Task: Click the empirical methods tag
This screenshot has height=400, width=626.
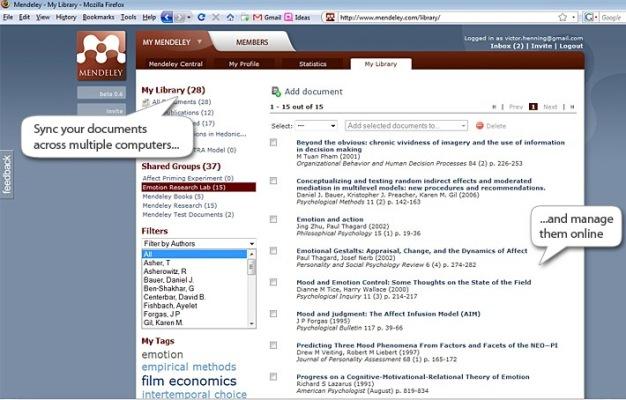Action: click(189, 367)
